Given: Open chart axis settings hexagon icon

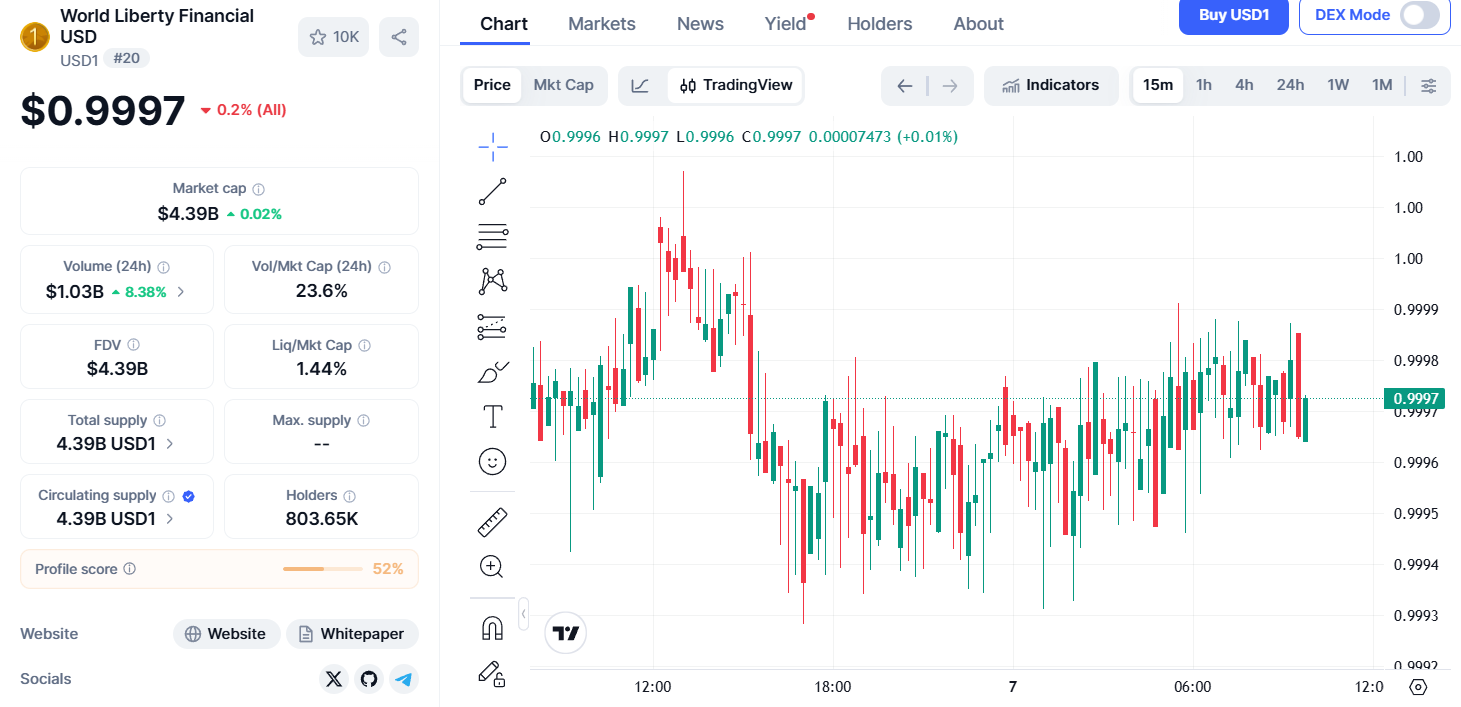Looking at the screenshot, I should (1418, 687).
